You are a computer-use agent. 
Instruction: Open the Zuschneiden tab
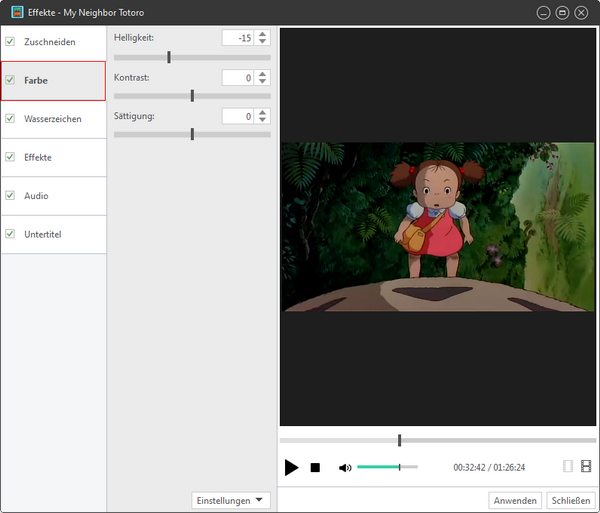[x=54, y=42]
